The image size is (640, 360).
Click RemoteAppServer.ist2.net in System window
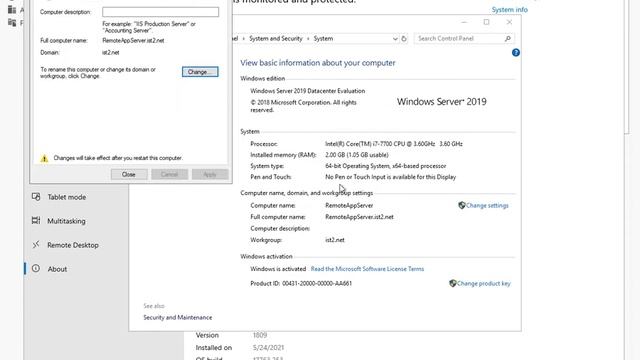pos(359,217)
